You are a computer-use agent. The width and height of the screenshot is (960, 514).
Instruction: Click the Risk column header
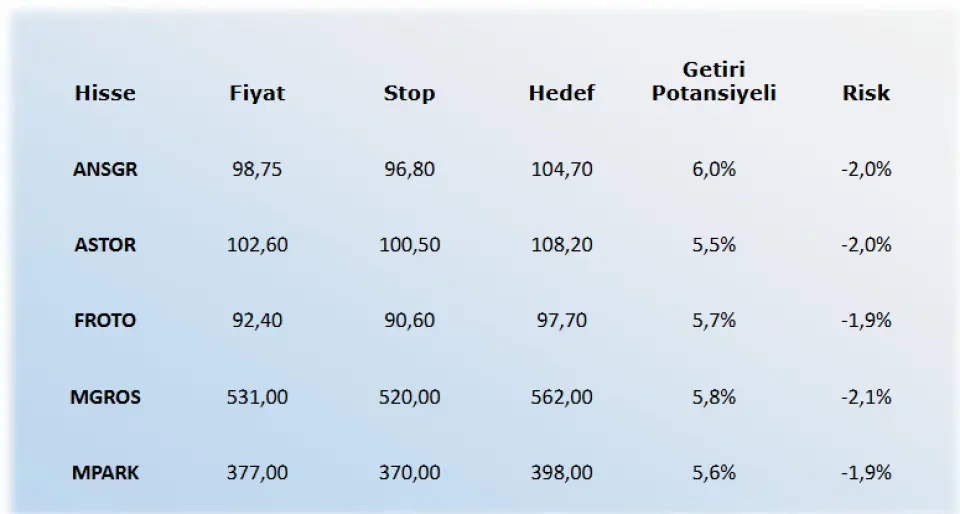(866, 93)
